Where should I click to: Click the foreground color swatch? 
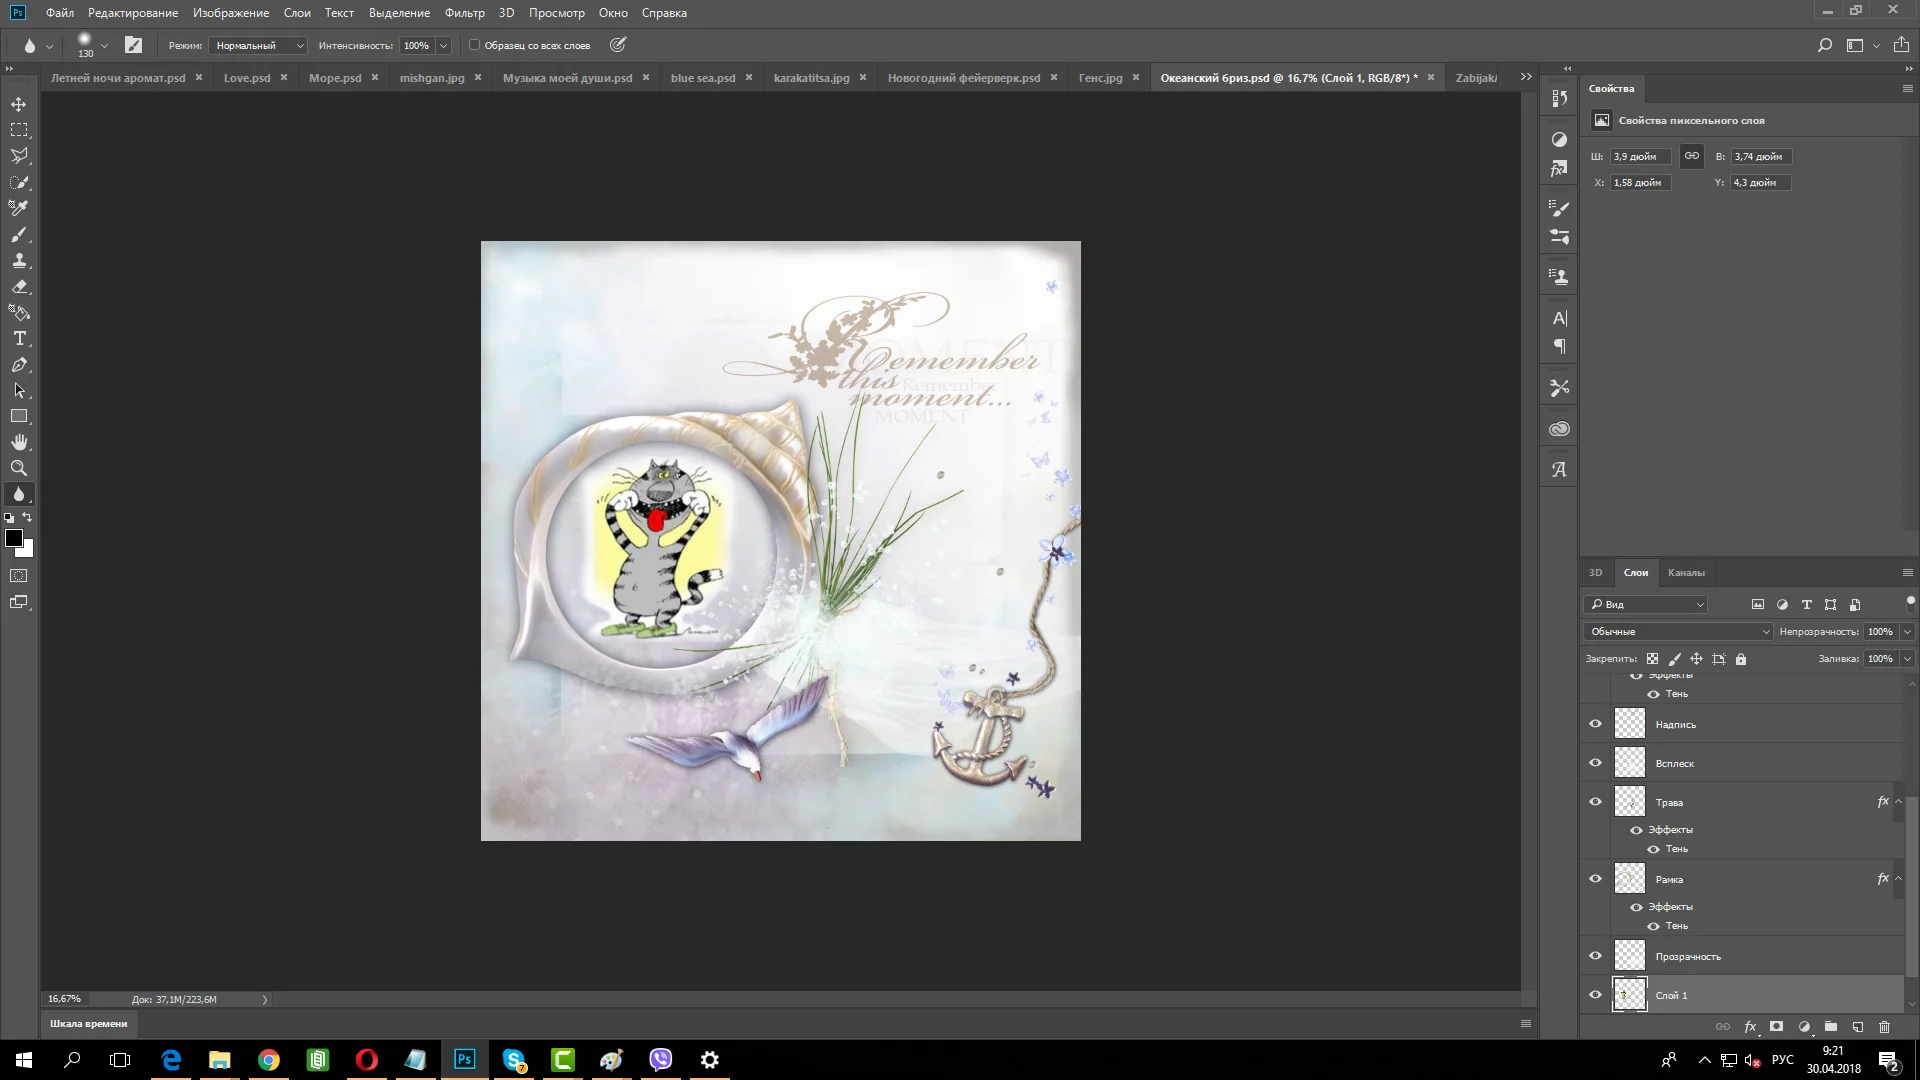14,539
